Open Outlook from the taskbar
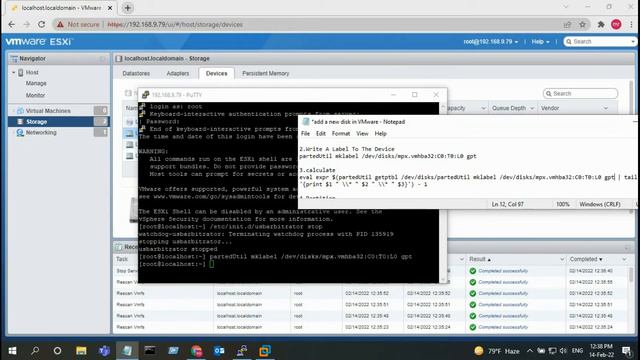This screenshot has height=360, width=640. (x=219, y=351)
